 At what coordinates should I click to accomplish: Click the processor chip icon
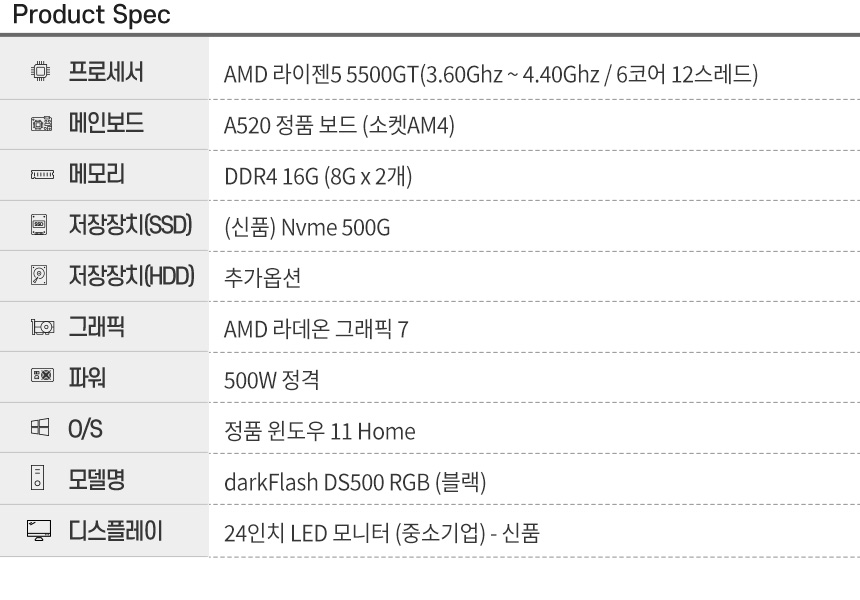[x=41, y=73]
